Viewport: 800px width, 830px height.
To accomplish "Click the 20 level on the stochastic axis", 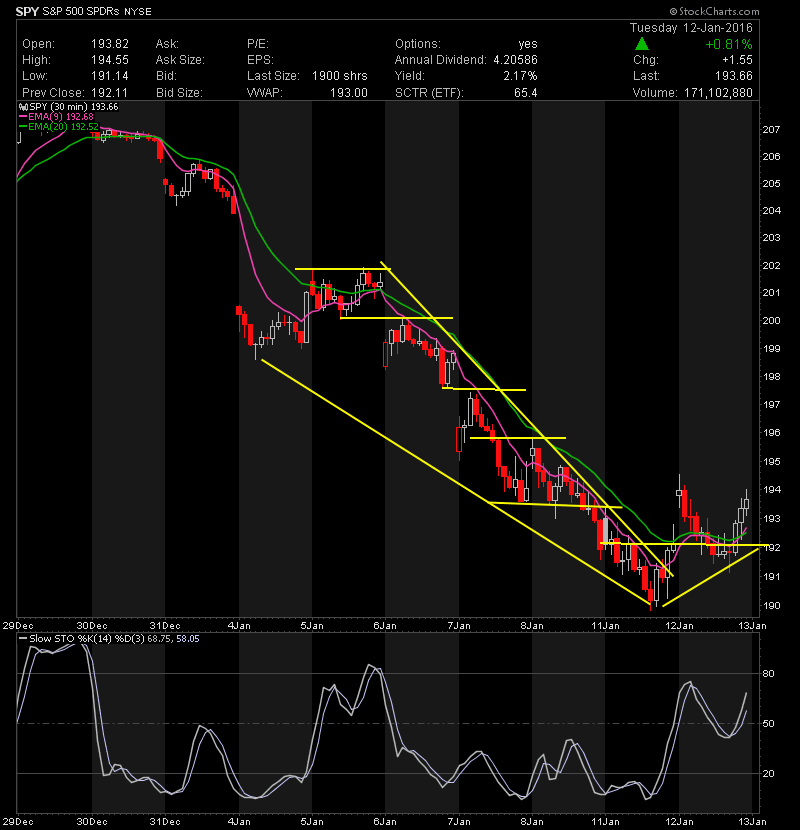I will click(768, 773).
